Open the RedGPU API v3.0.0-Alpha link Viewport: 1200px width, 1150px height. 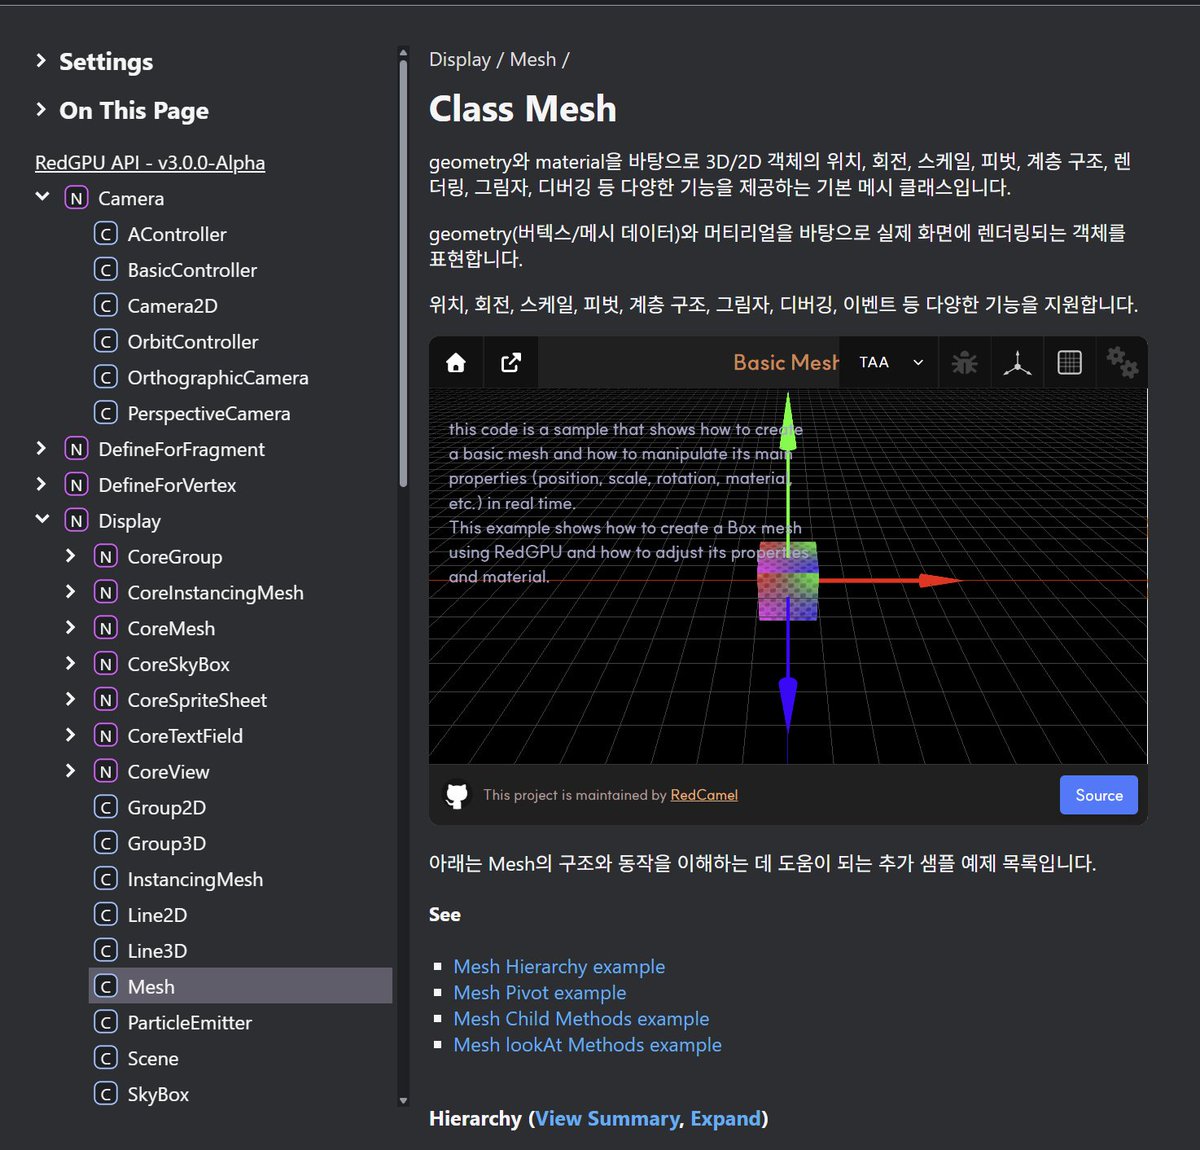150,162
